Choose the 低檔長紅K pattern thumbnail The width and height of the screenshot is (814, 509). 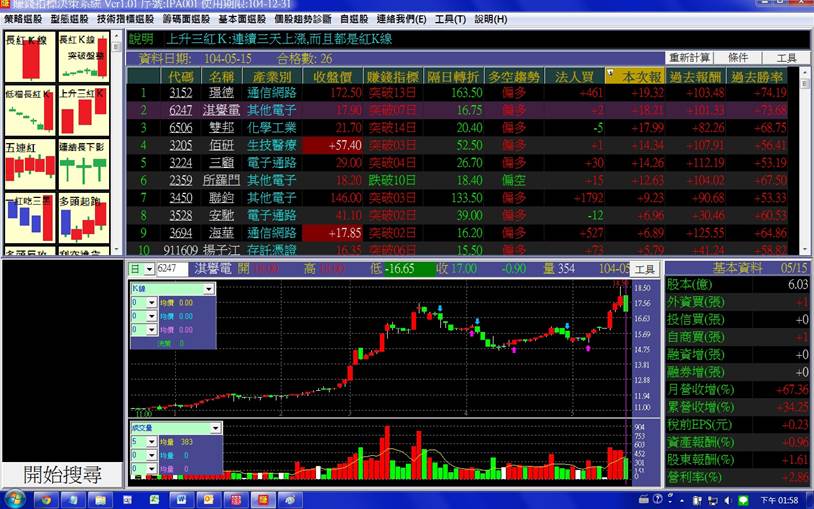tap(30, 111)
